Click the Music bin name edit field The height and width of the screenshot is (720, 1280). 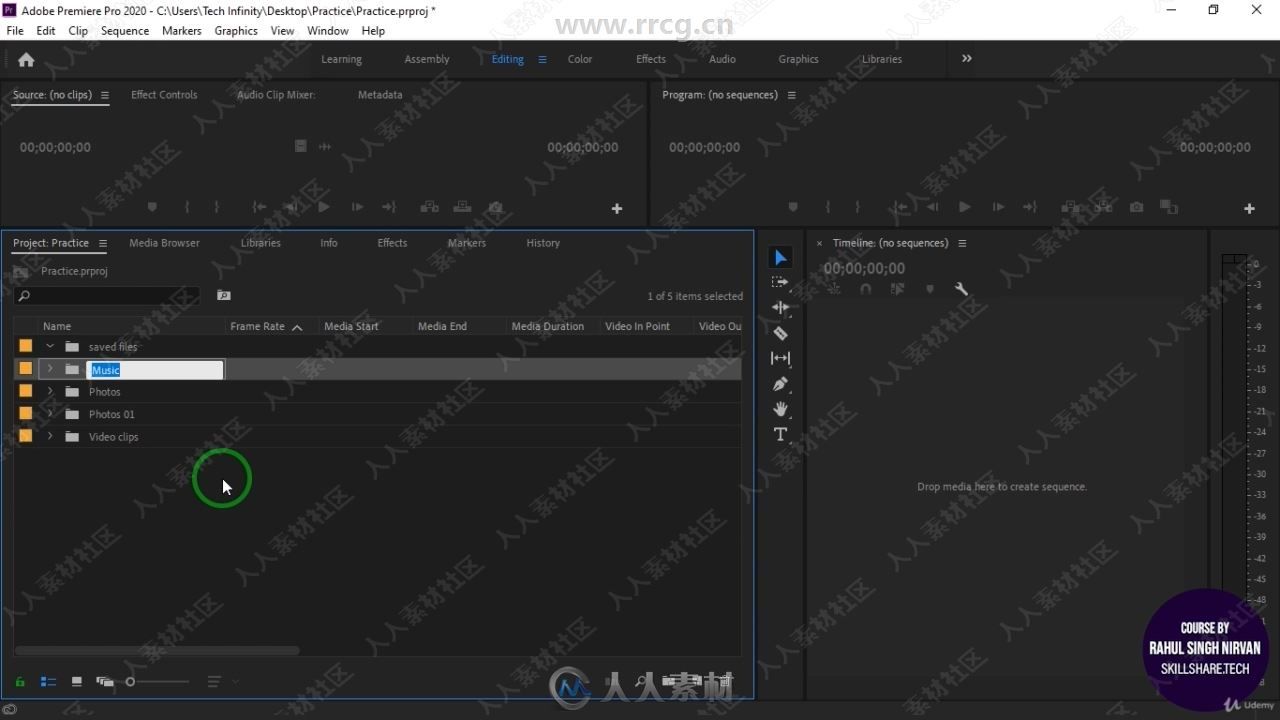pyautogui.click(x=155, y=370)
